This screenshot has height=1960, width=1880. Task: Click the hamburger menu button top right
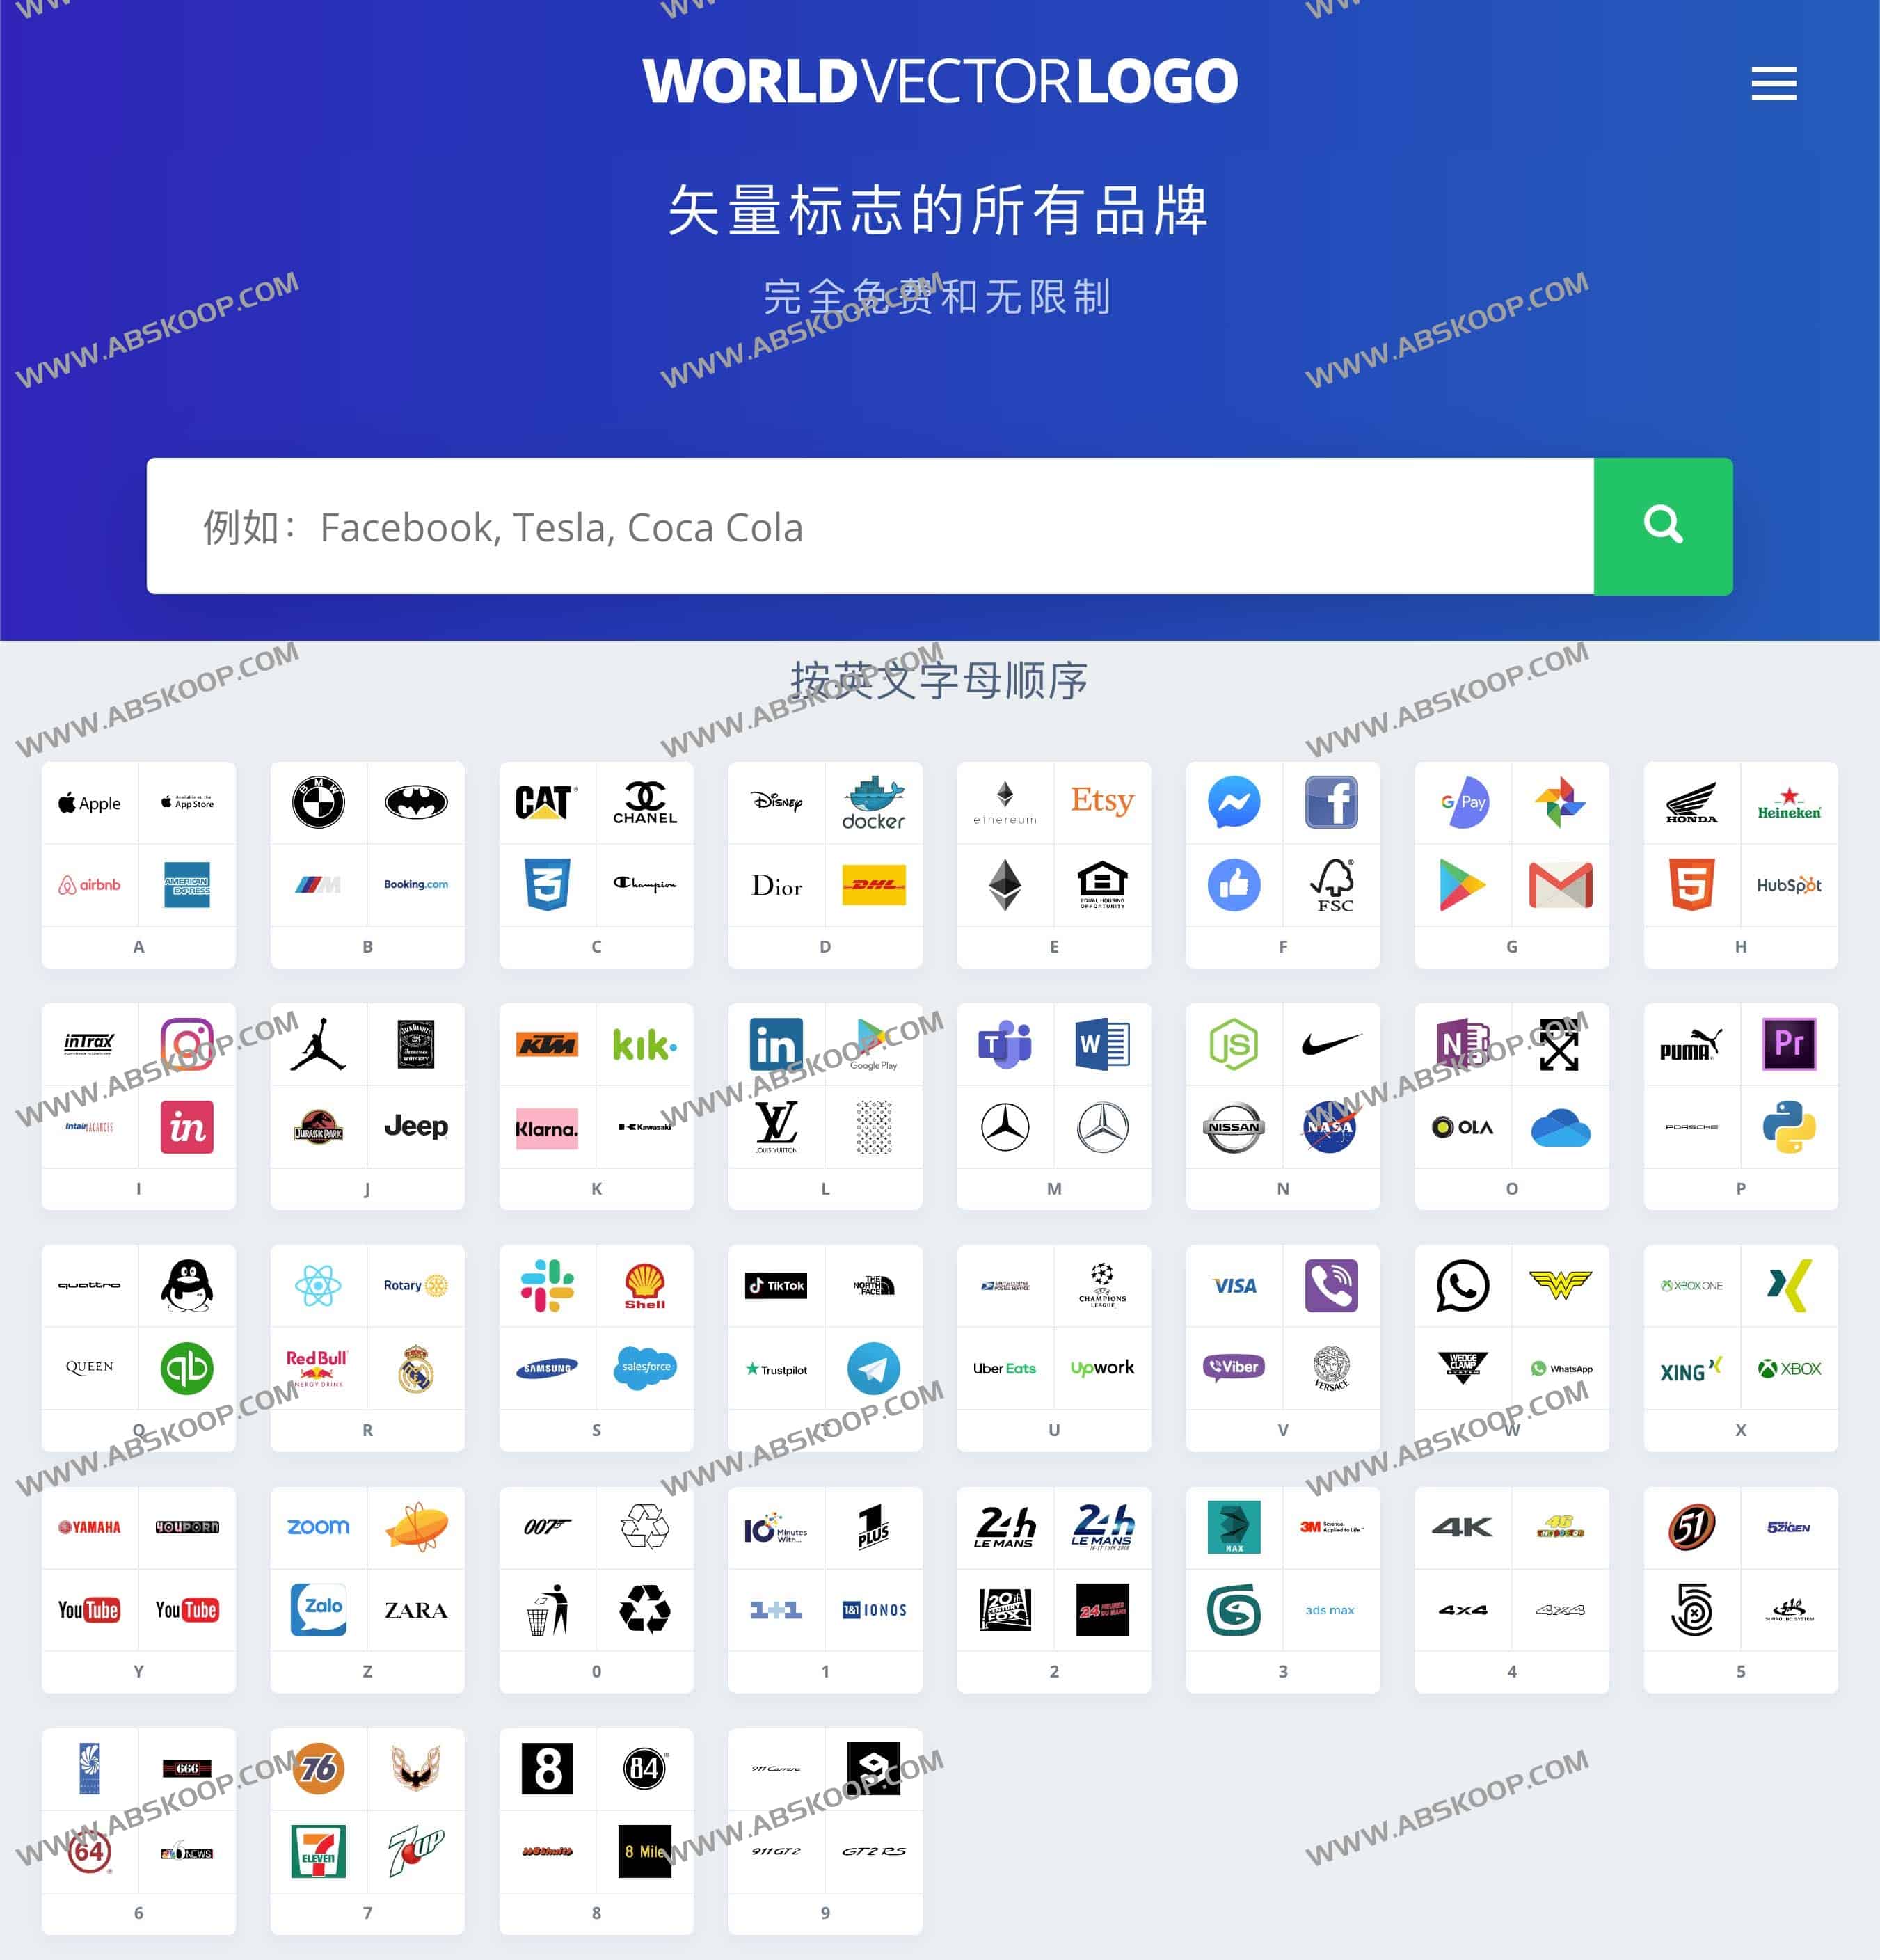pos(1781,82)
